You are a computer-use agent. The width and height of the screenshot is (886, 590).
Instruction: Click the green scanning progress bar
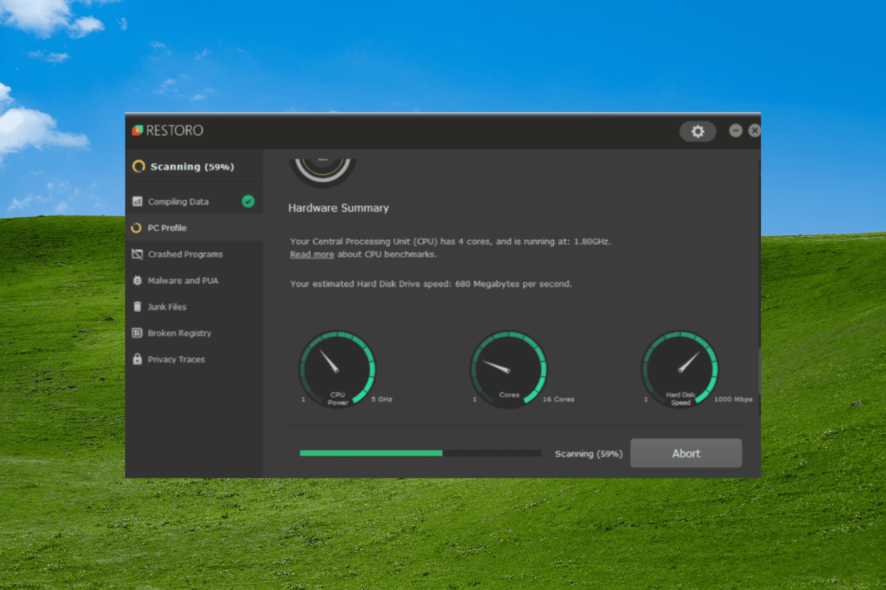(420, 453)
